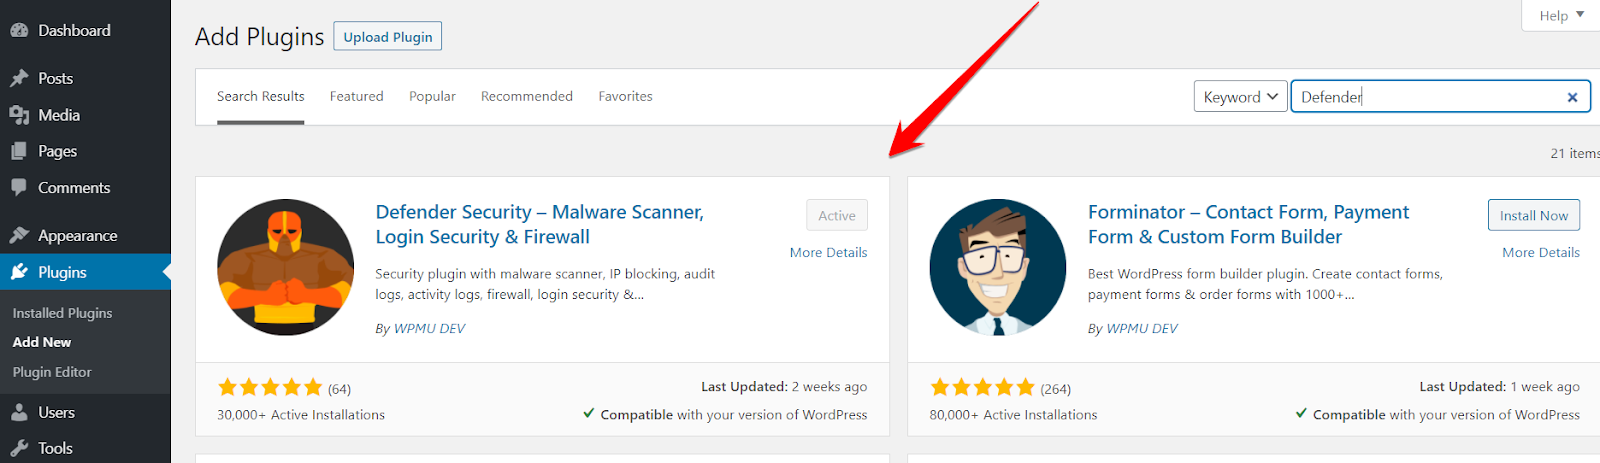
Task: Click the Forminator Compatible with WordPress text
Action: 1438,414
